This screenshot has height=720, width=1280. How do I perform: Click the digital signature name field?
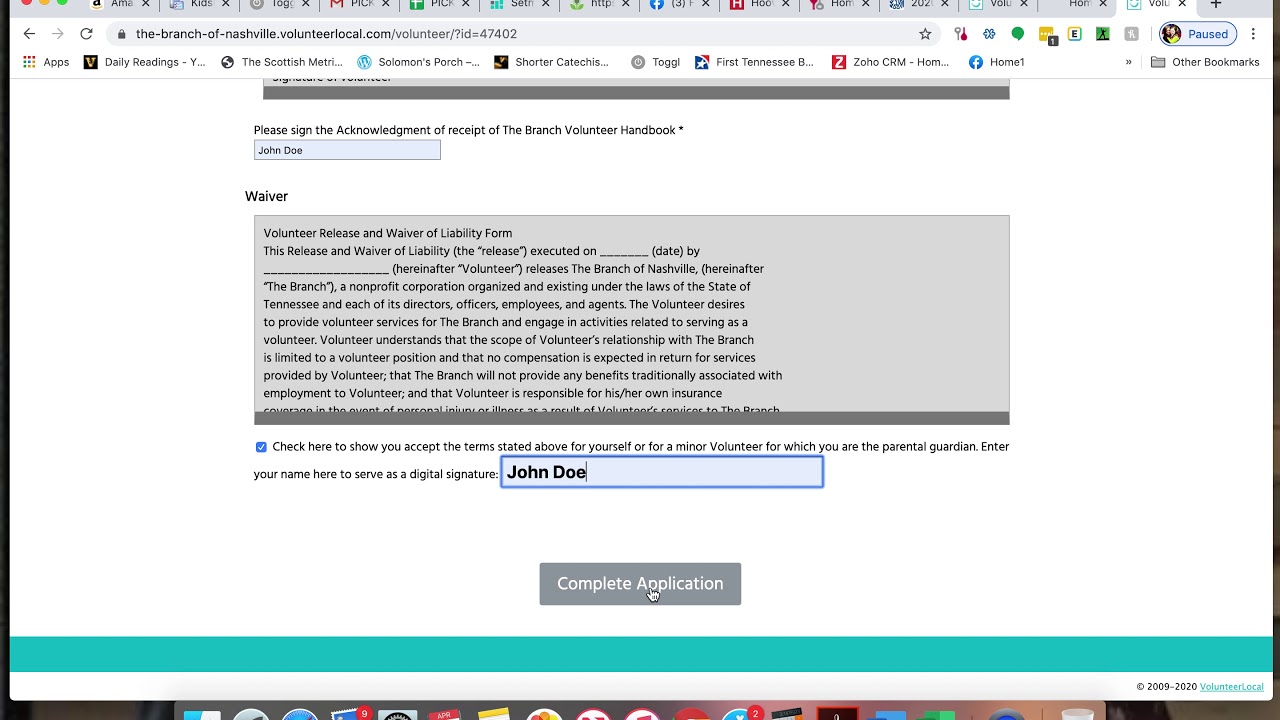[662, 472]
